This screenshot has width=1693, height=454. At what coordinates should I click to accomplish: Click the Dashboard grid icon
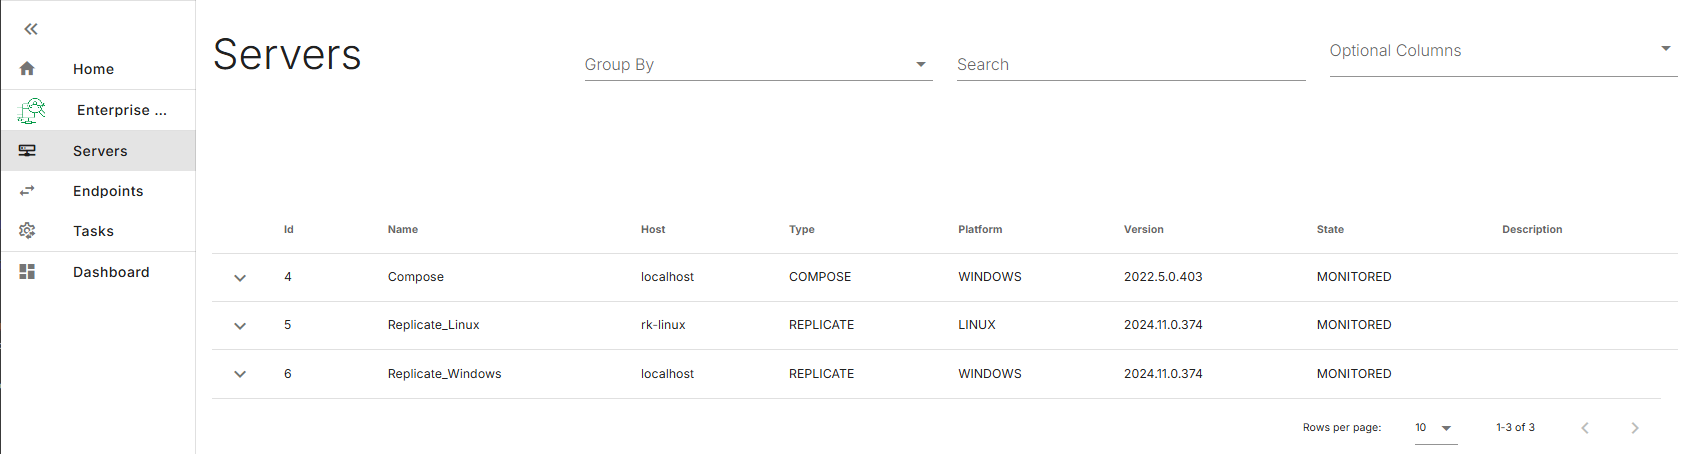click(27, 272)
